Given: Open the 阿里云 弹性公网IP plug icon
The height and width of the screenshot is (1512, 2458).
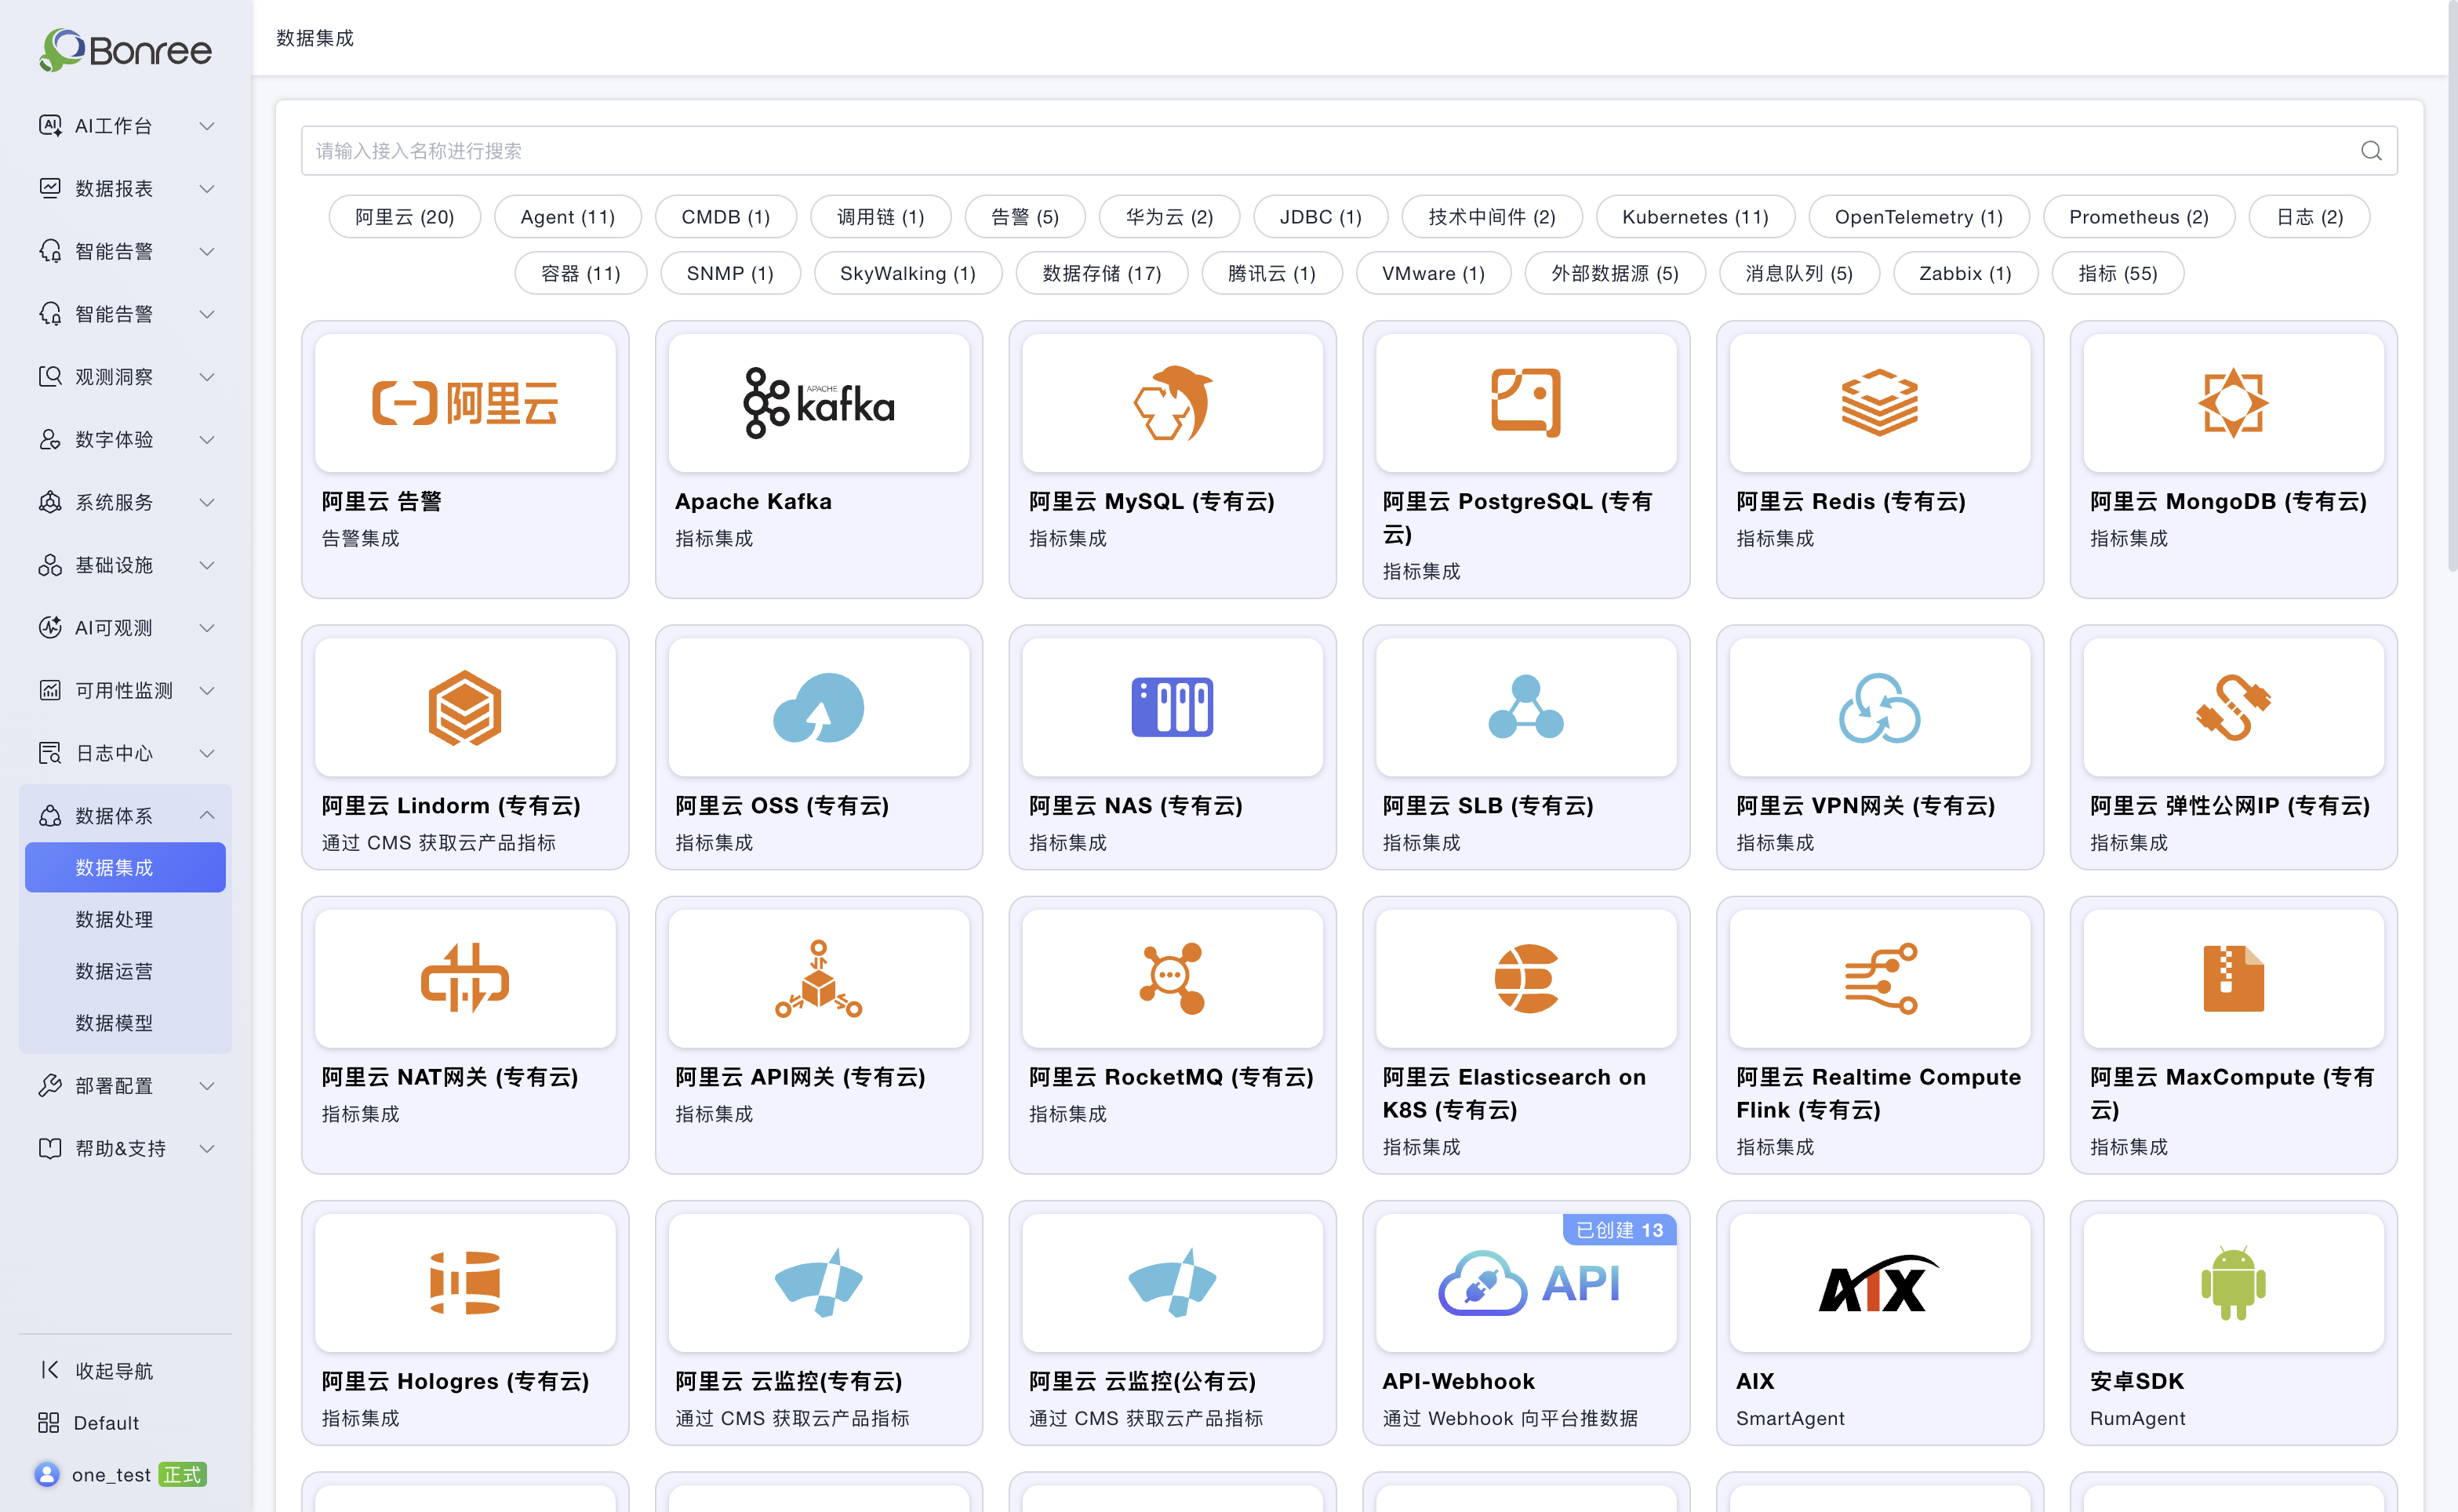Looking at the screenshot, I should coord(2233,708).
